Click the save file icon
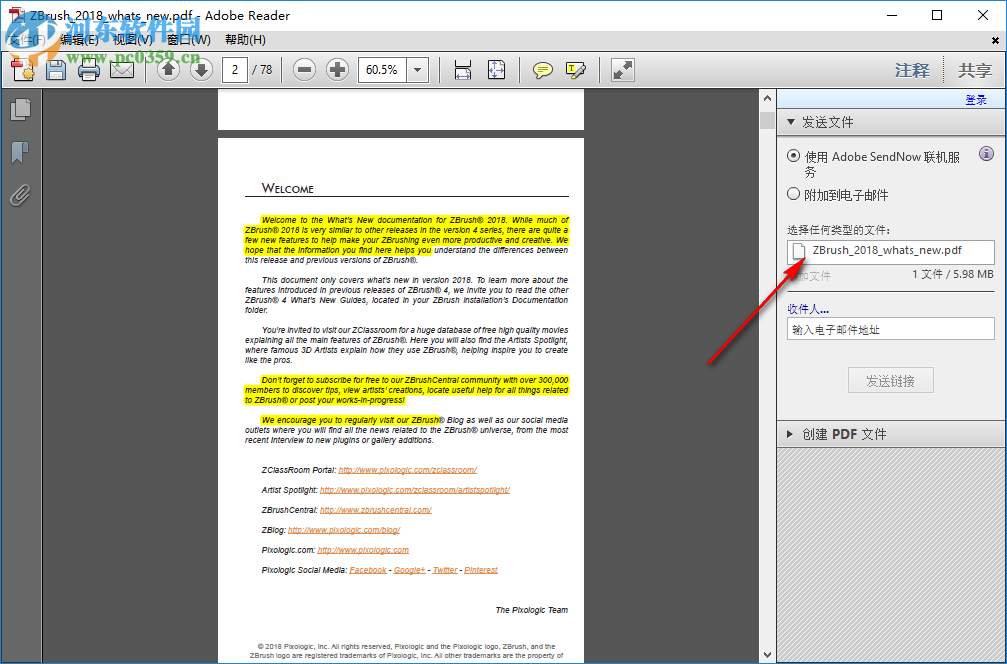Viewport: 1007px width, 664px height. 56,69
